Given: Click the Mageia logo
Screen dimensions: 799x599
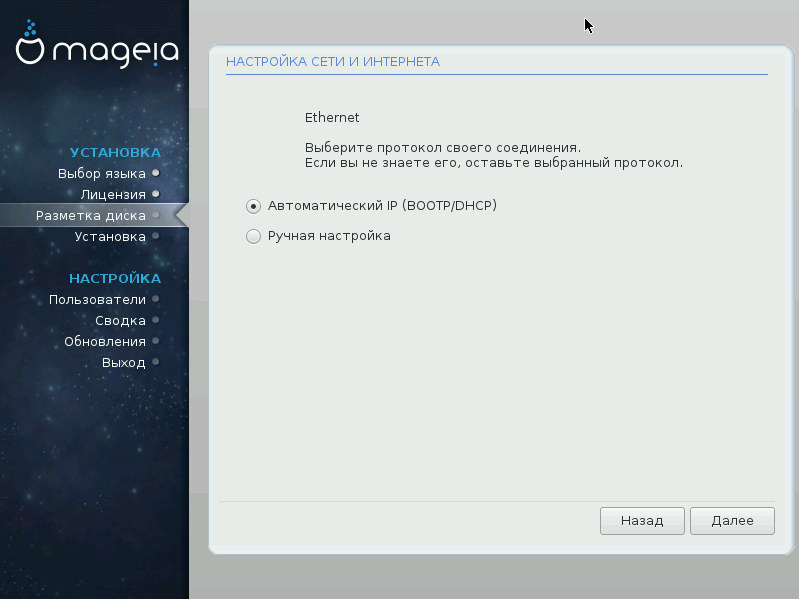Looking at the screenshot, I should 97,49.
